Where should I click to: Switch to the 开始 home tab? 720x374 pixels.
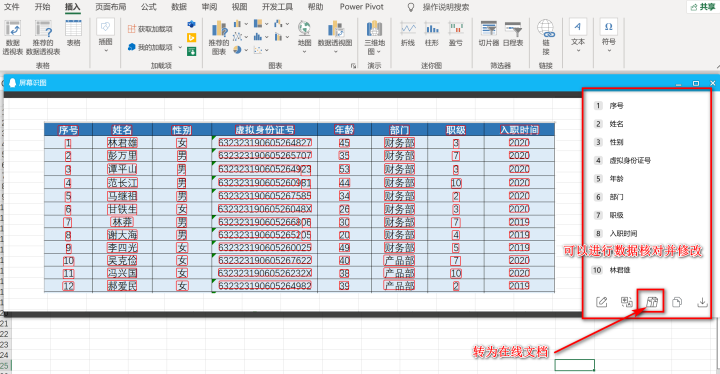[x=42, y=7]
